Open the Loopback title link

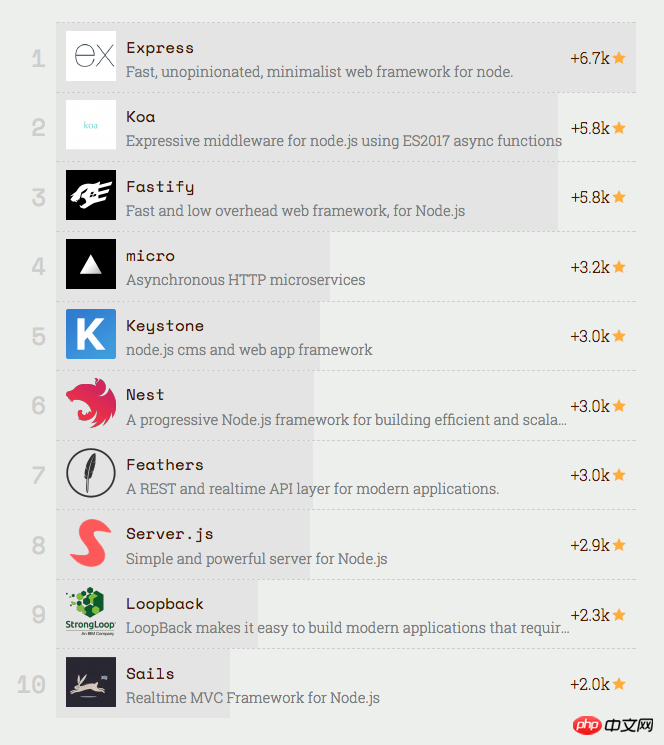[164, 604]
